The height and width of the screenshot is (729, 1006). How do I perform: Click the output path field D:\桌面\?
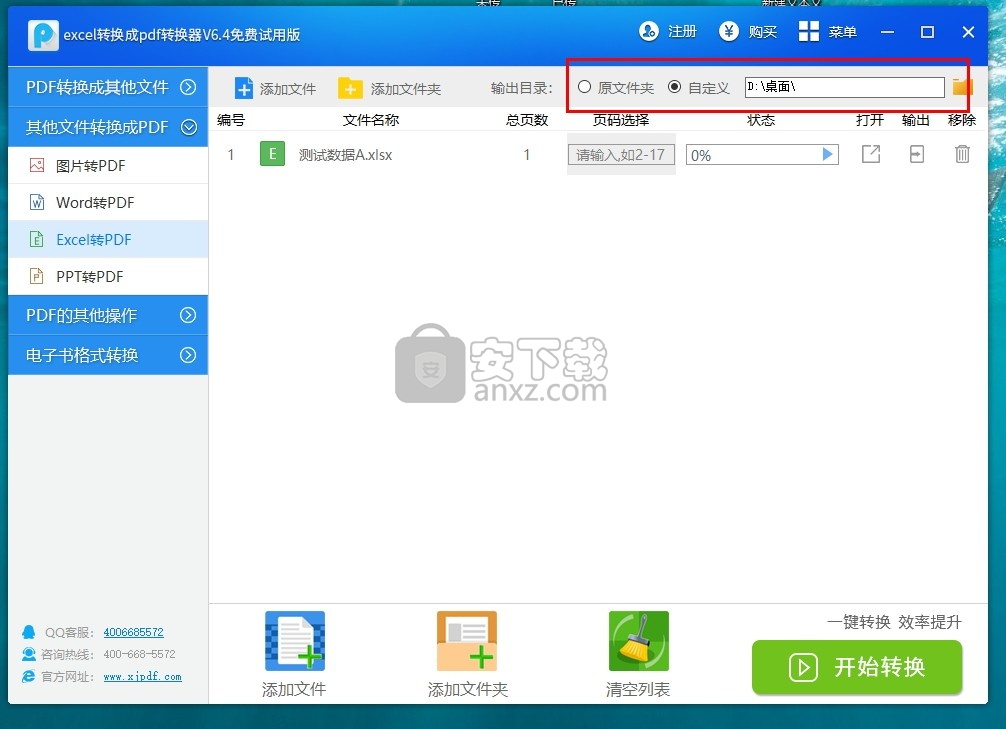844,87
